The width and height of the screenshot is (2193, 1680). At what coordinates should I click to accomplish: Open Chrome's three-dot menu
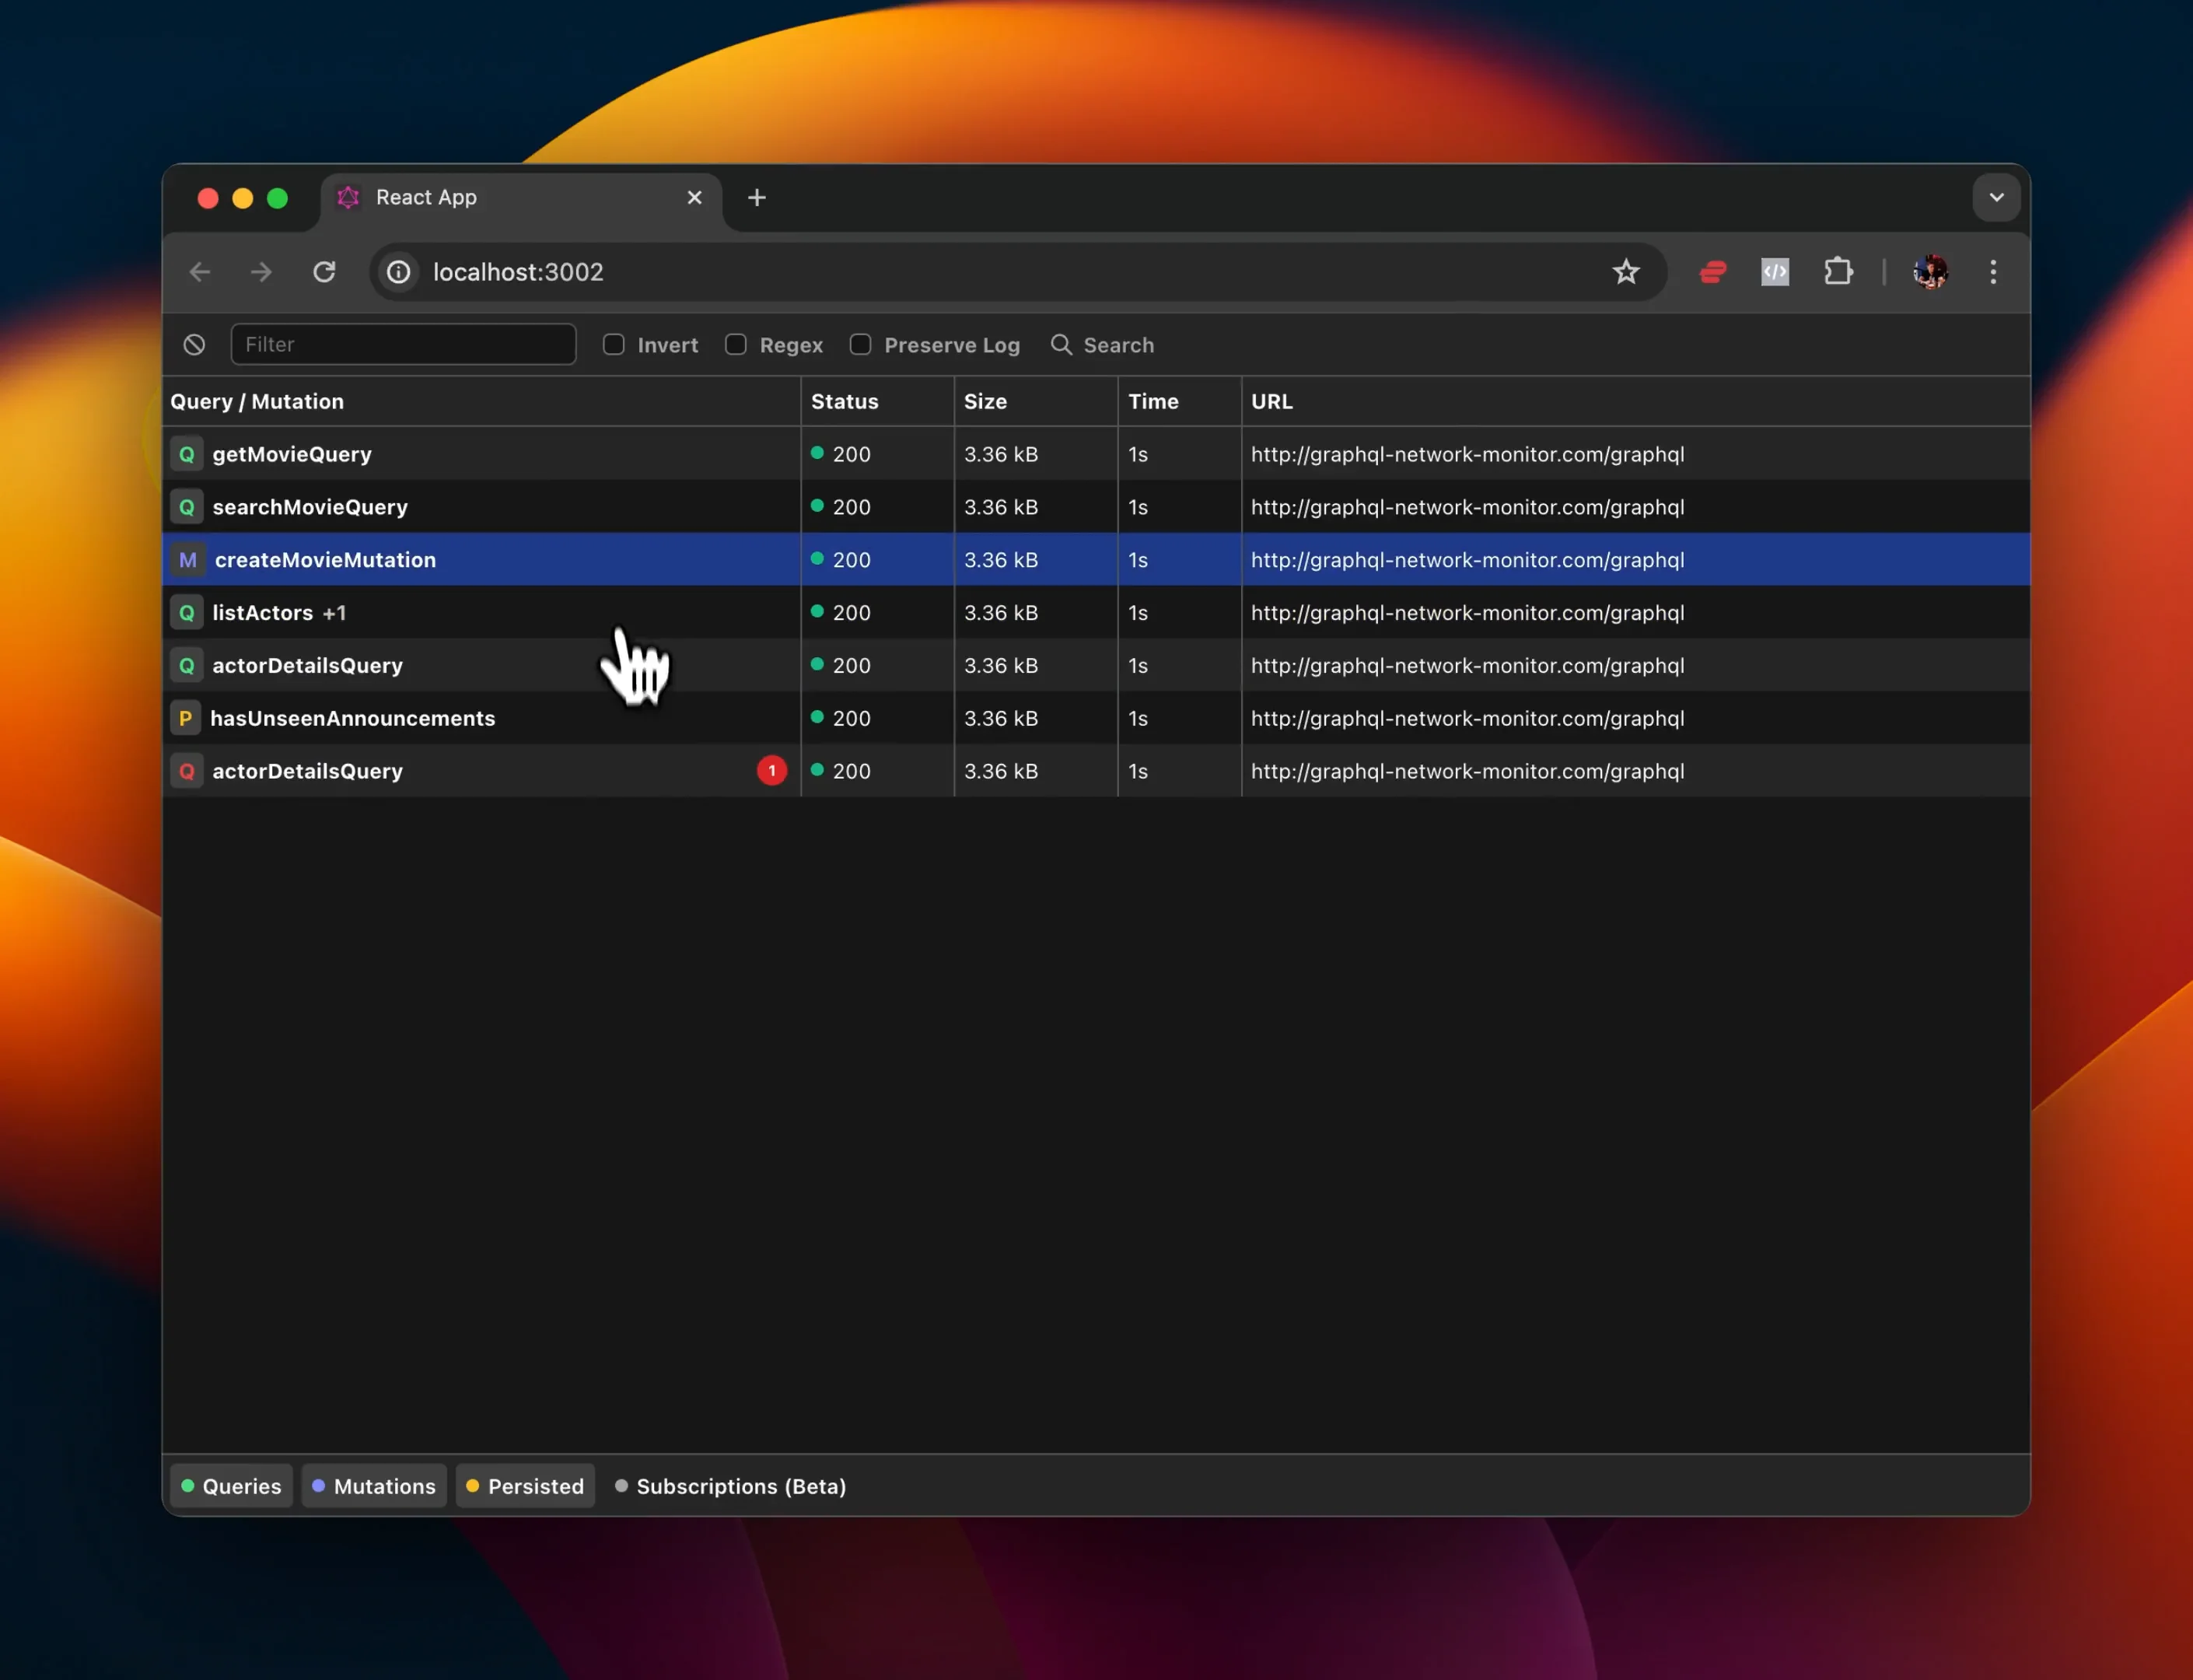coord(1993,272)
